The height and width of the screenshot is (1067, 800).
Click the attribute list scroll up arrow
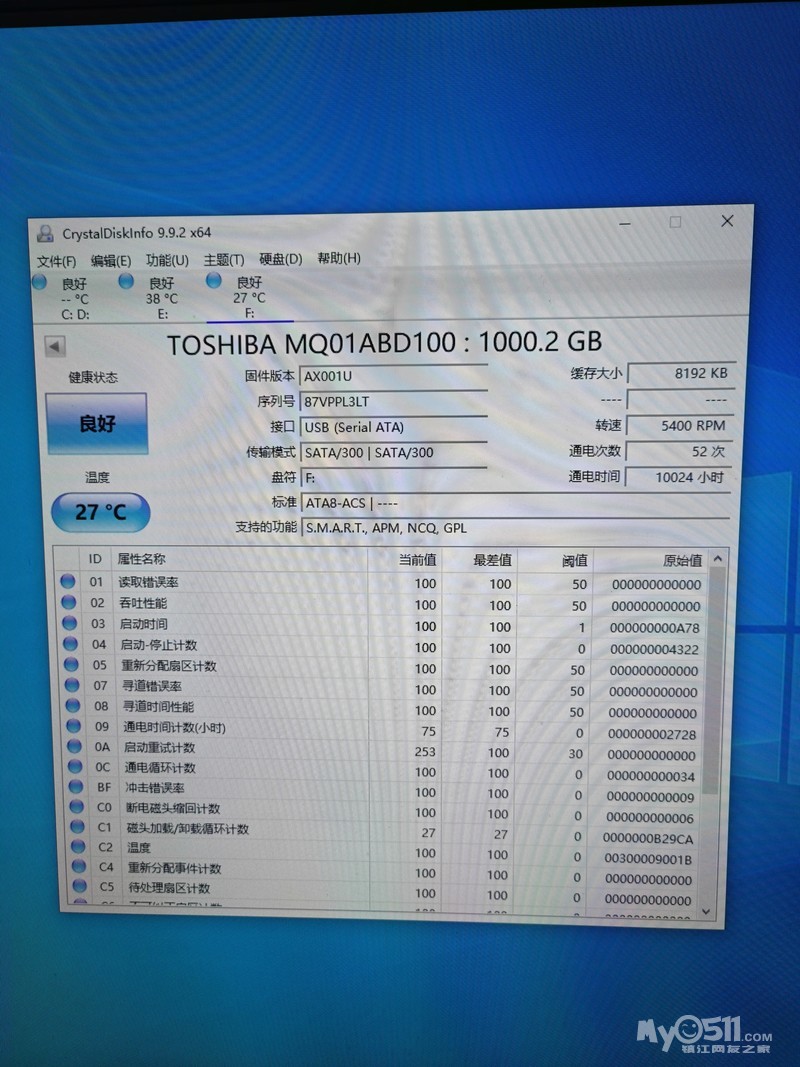pyautogui.click(x=718, y=559)
